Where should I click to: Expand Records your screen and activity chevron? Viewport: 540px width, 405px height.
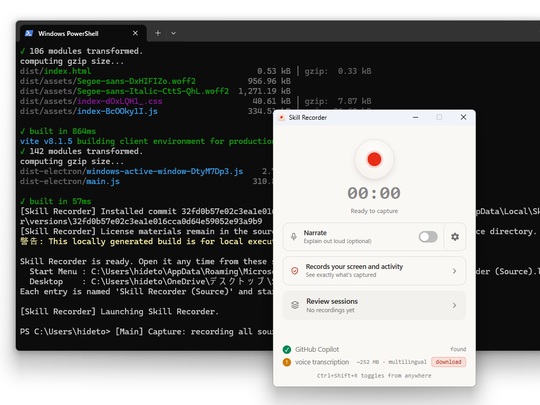click(455, 271)
